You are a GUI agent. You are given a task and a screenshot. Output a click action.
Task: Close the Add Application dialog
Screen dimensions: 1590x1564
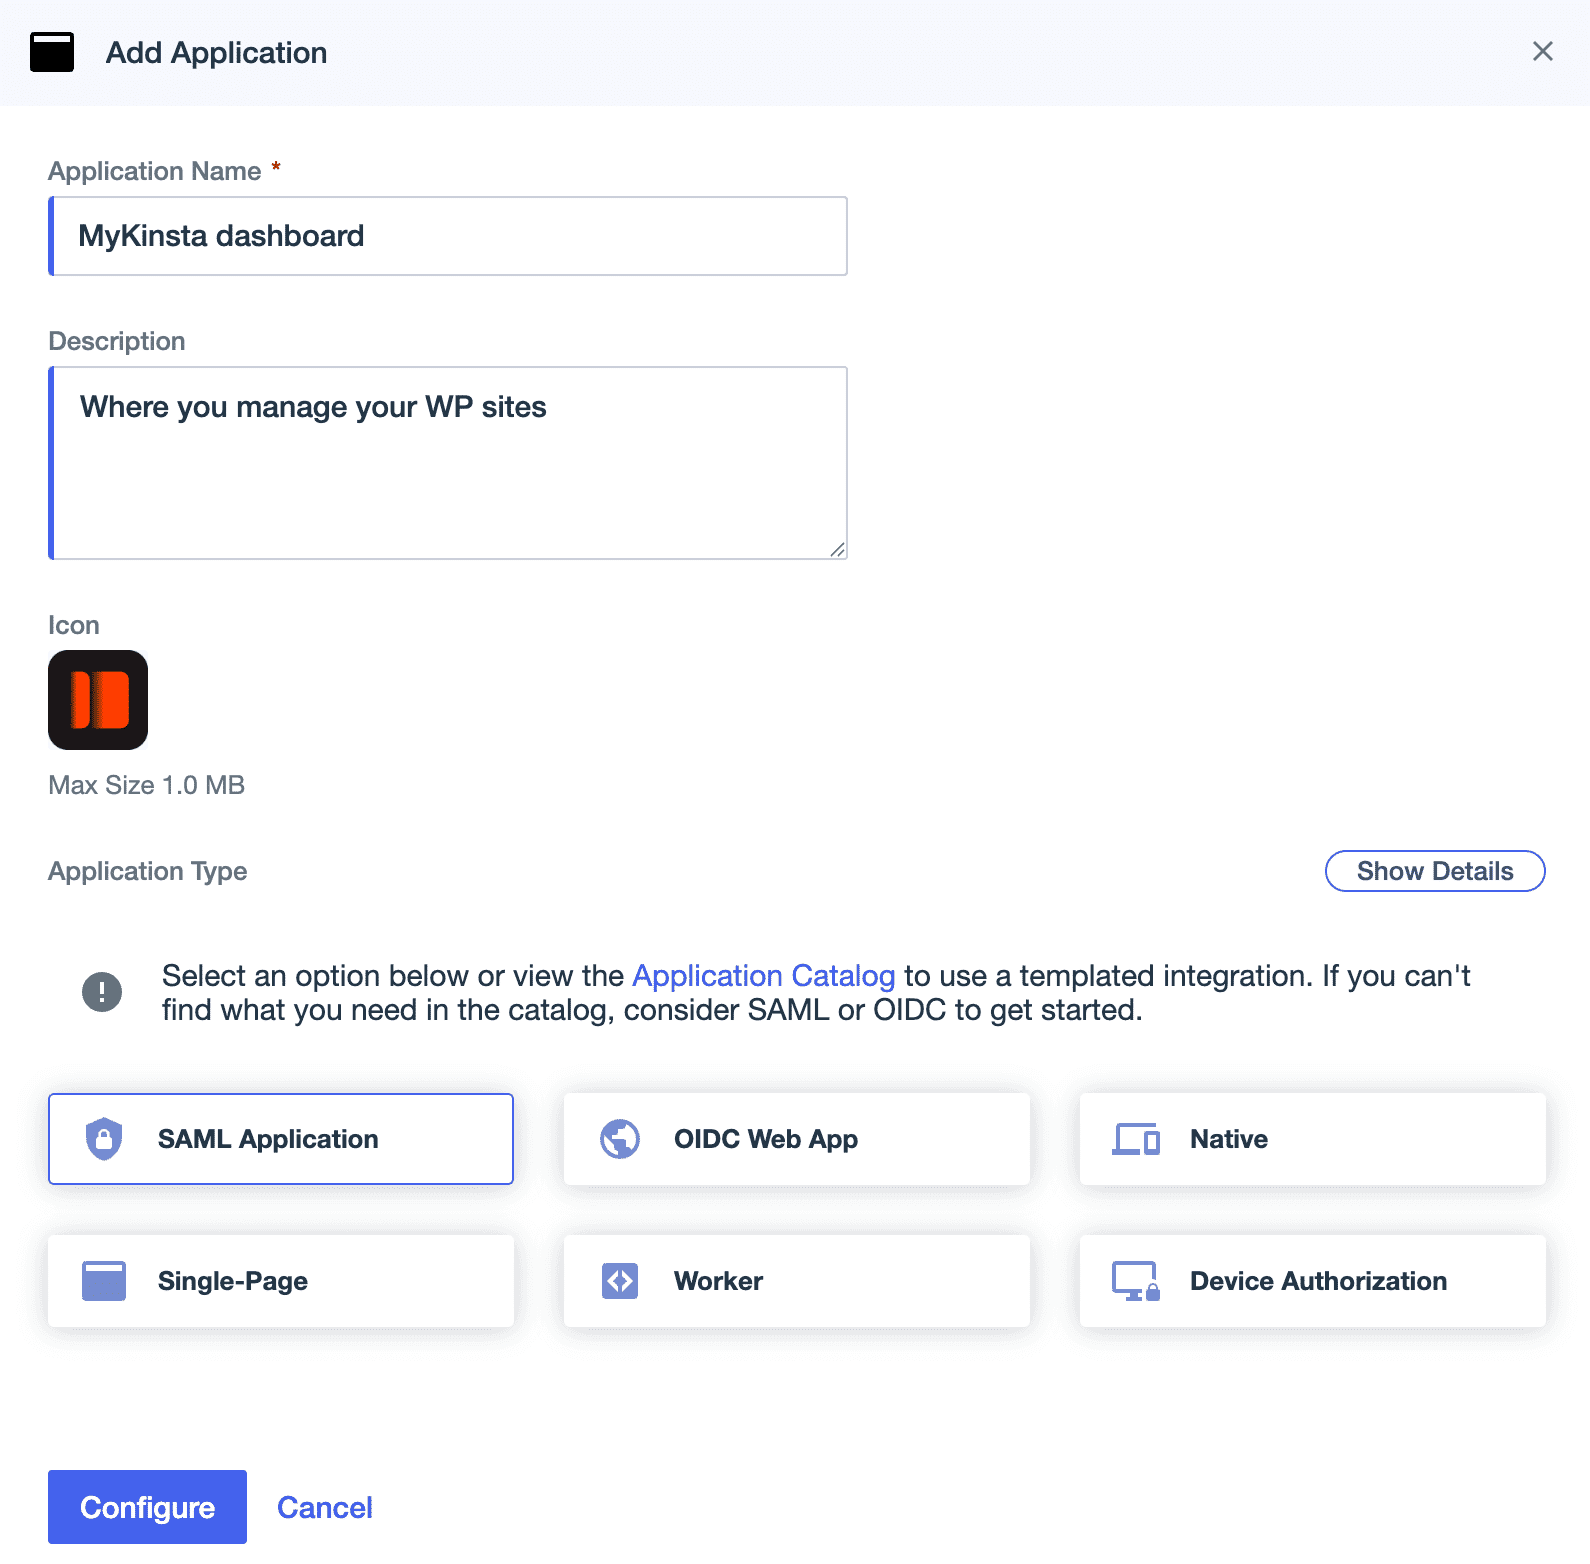point(1543,51)
